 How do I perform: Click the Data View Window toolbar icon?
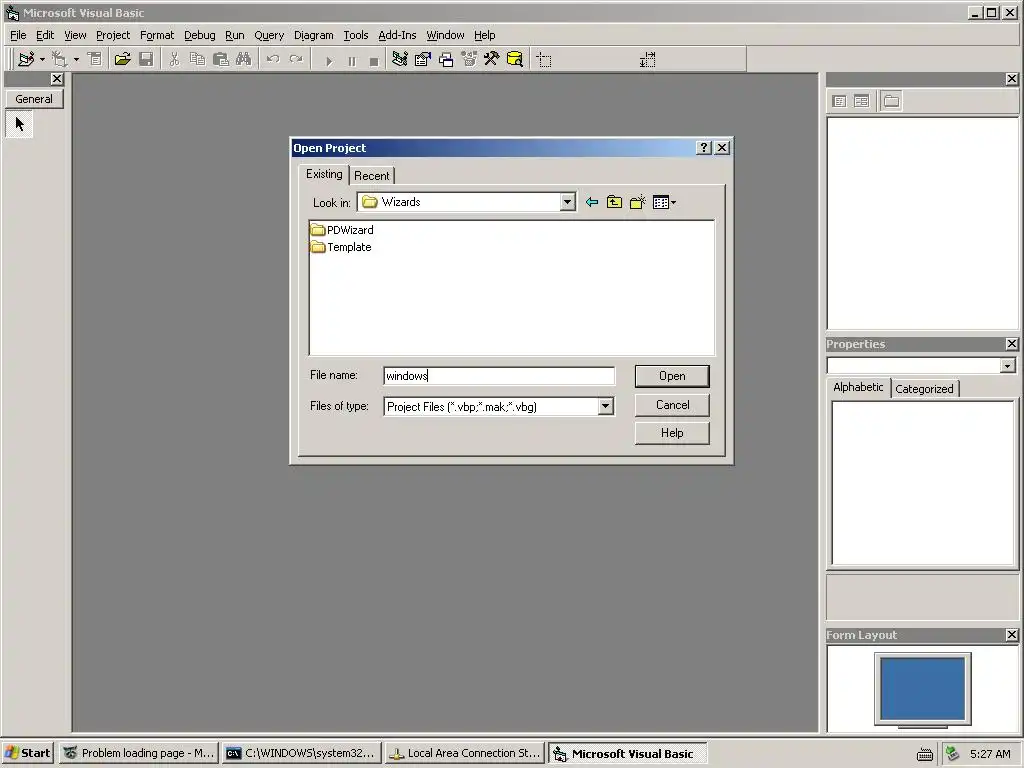pyautogui.click(x=515, y=59)
